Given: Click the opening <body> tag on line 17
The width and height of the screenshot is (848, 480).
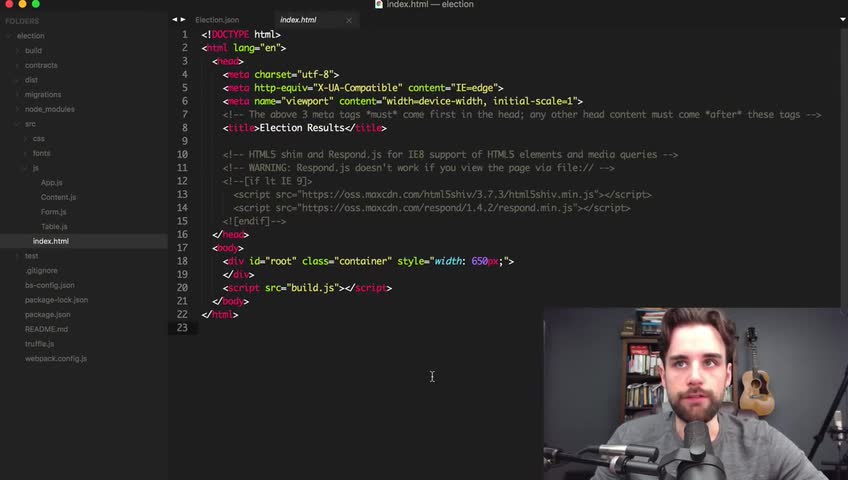Looking at the screenshot, I should point(228,248).
